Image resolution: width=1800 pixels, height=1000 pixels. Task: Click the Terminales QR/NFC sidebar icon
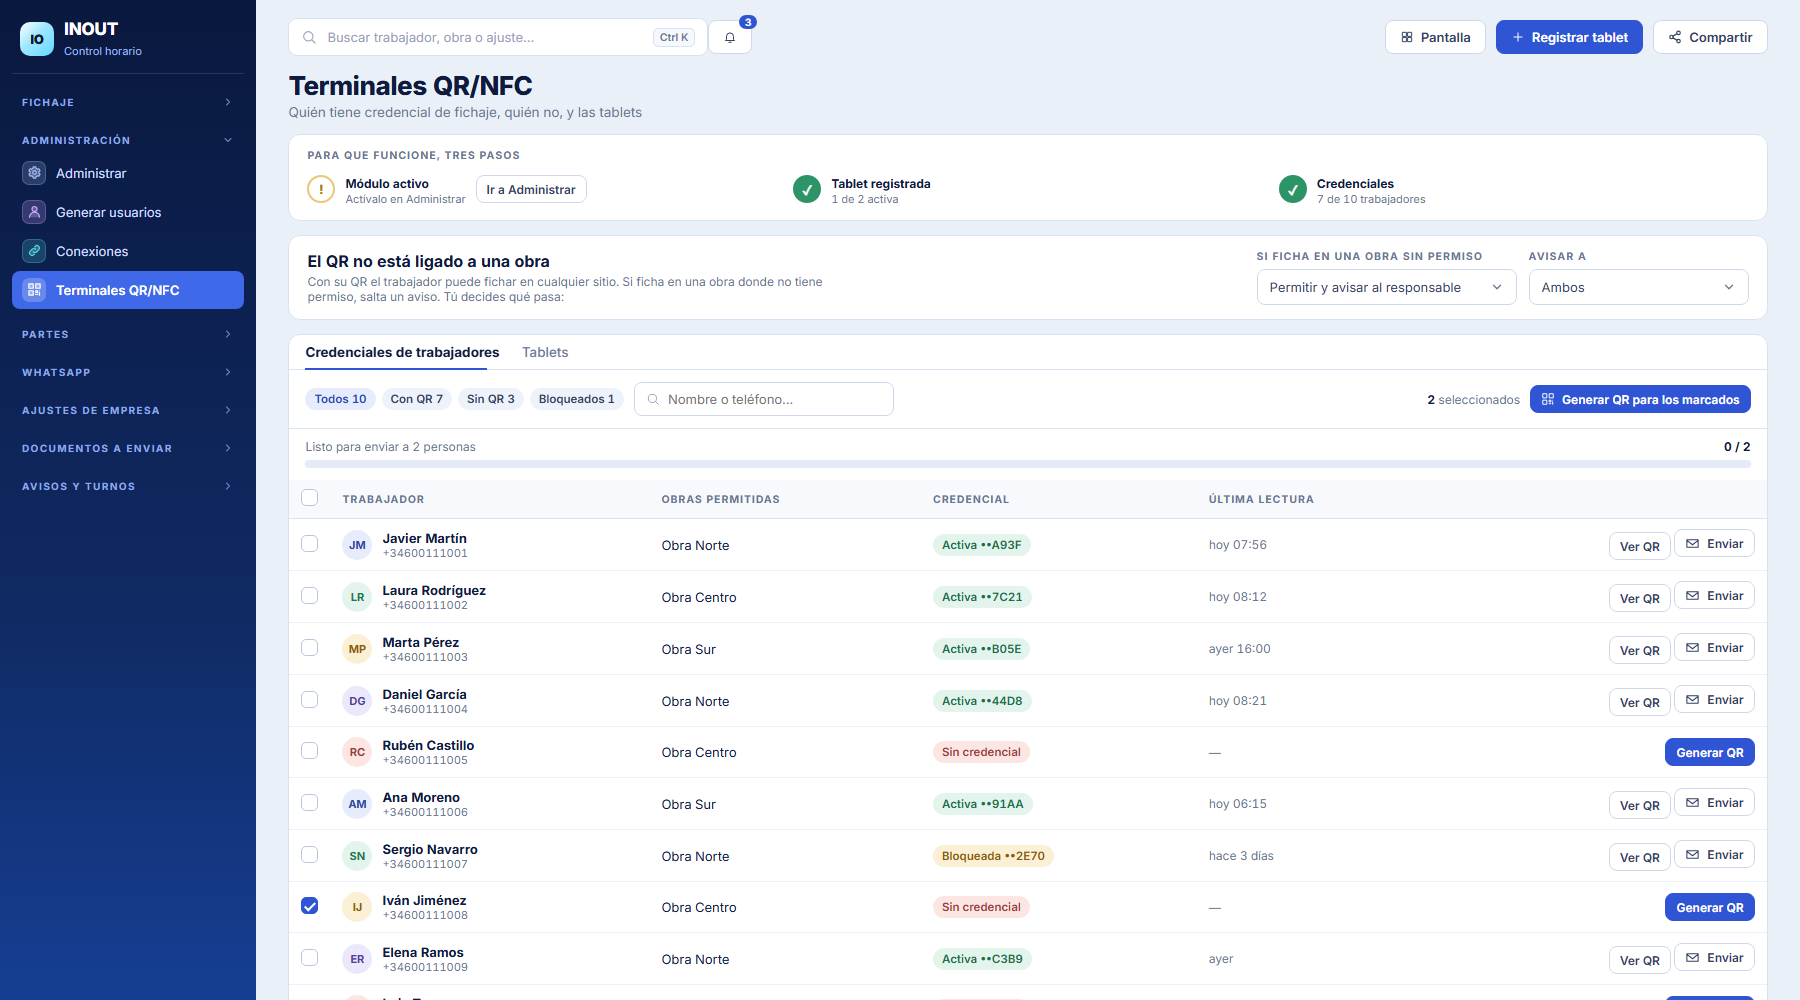pos(35,290)
